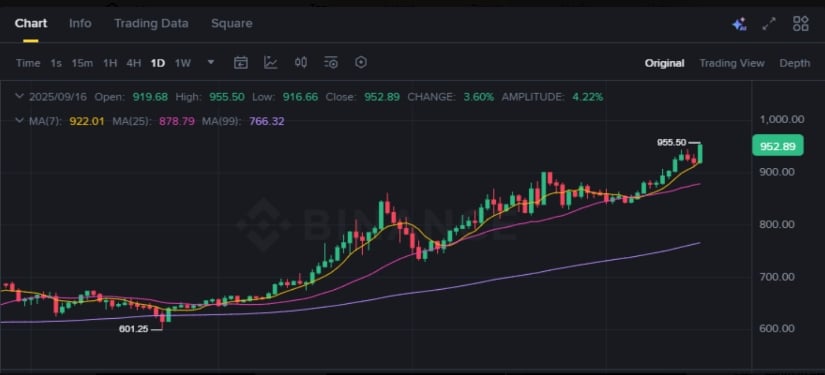Select the 4H timeframe
825x375 pixels.
coord(134,63)
